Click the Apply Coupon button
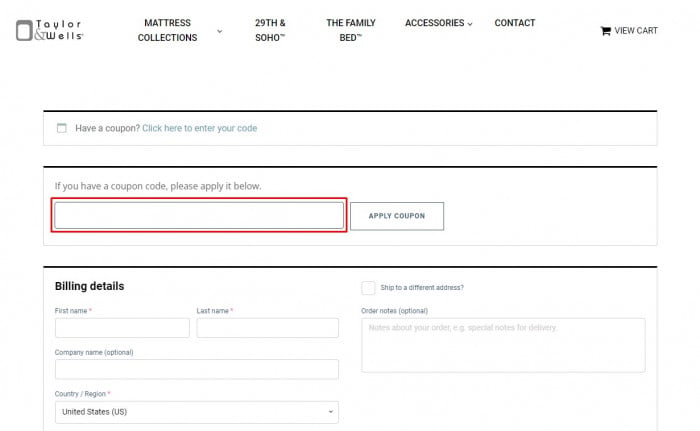Image resolution: width=700 pixels, height=431 pixels. tap(397, 216)
